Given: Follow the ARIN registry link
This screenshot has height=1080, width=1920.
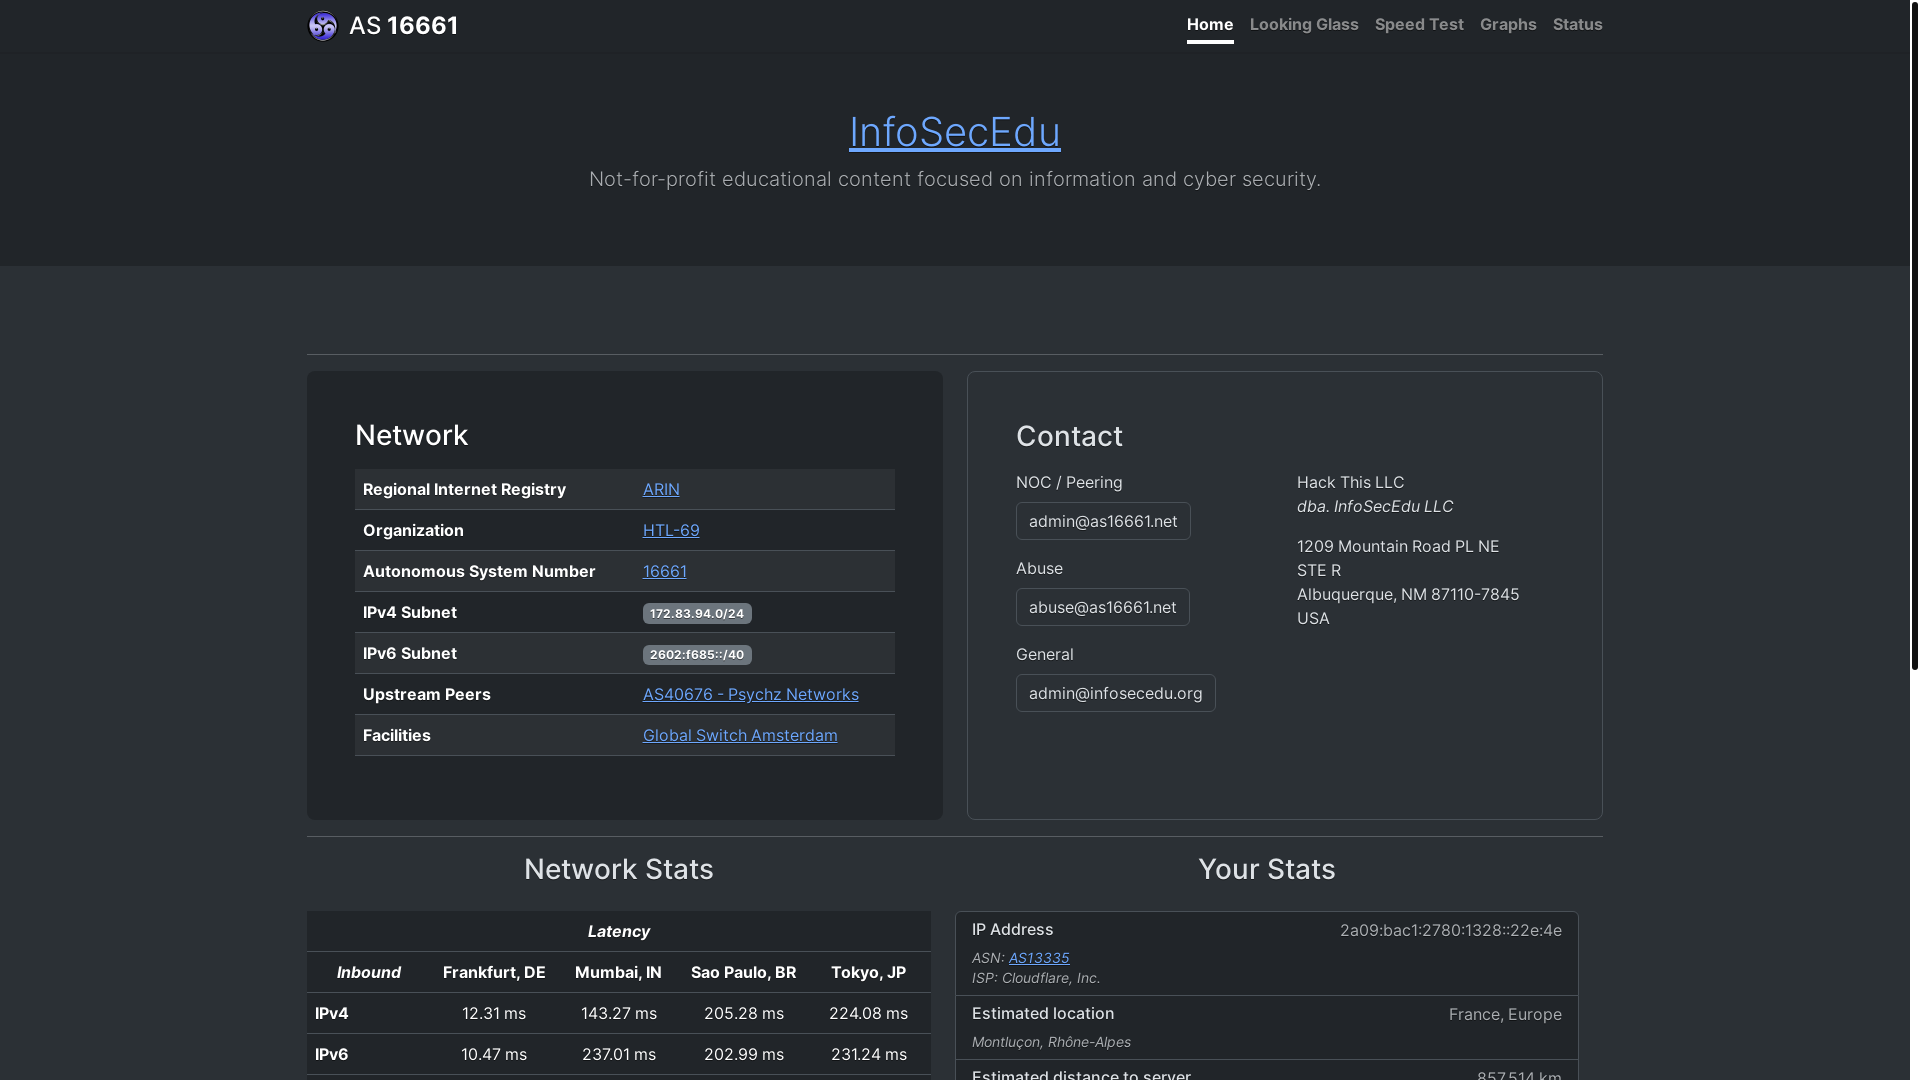Looking at the screenshot, I should [x=661, y=489].
